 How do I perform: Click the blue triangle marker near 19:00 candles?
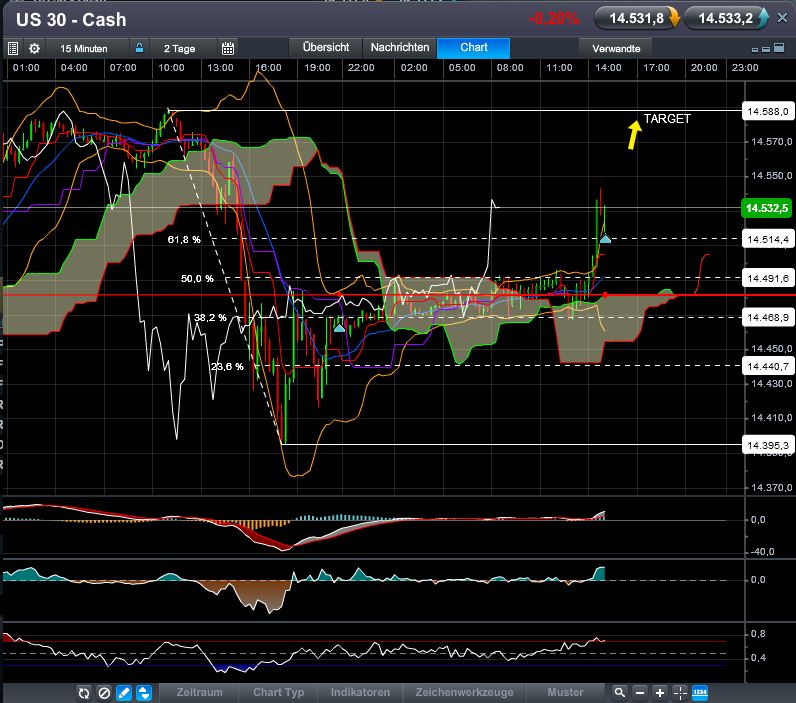[x=339, y=328]
